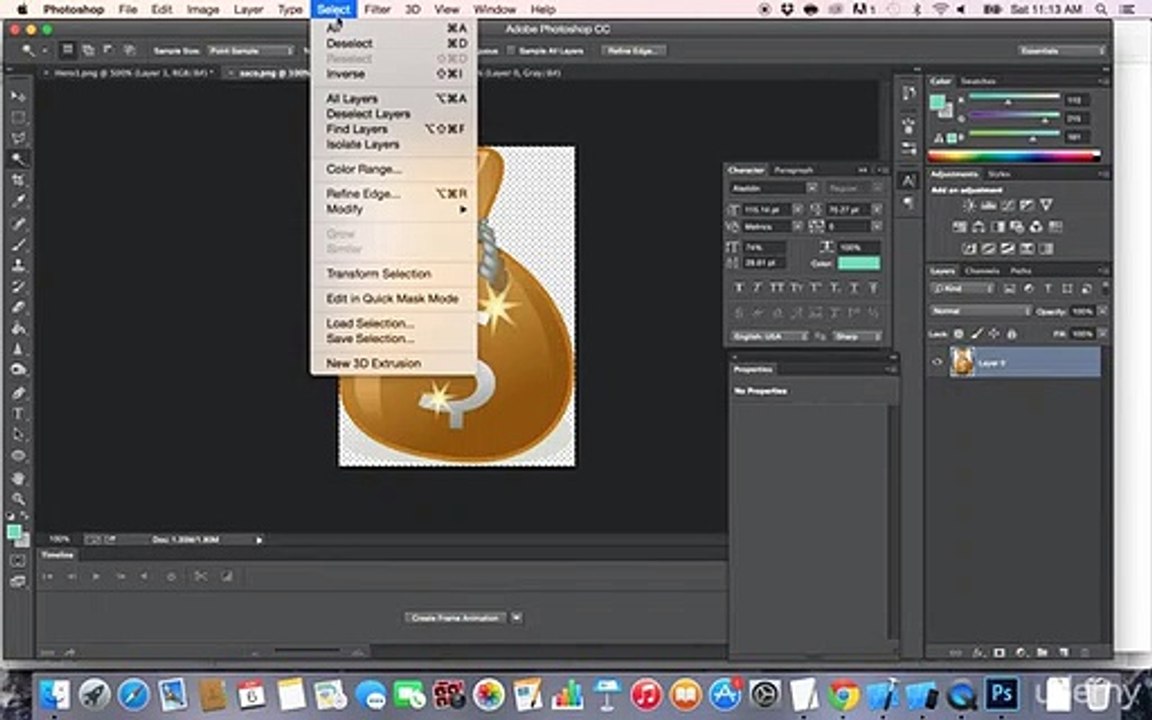
Task: Select the Eyedropper tool
Action: [x=18, y=201]
